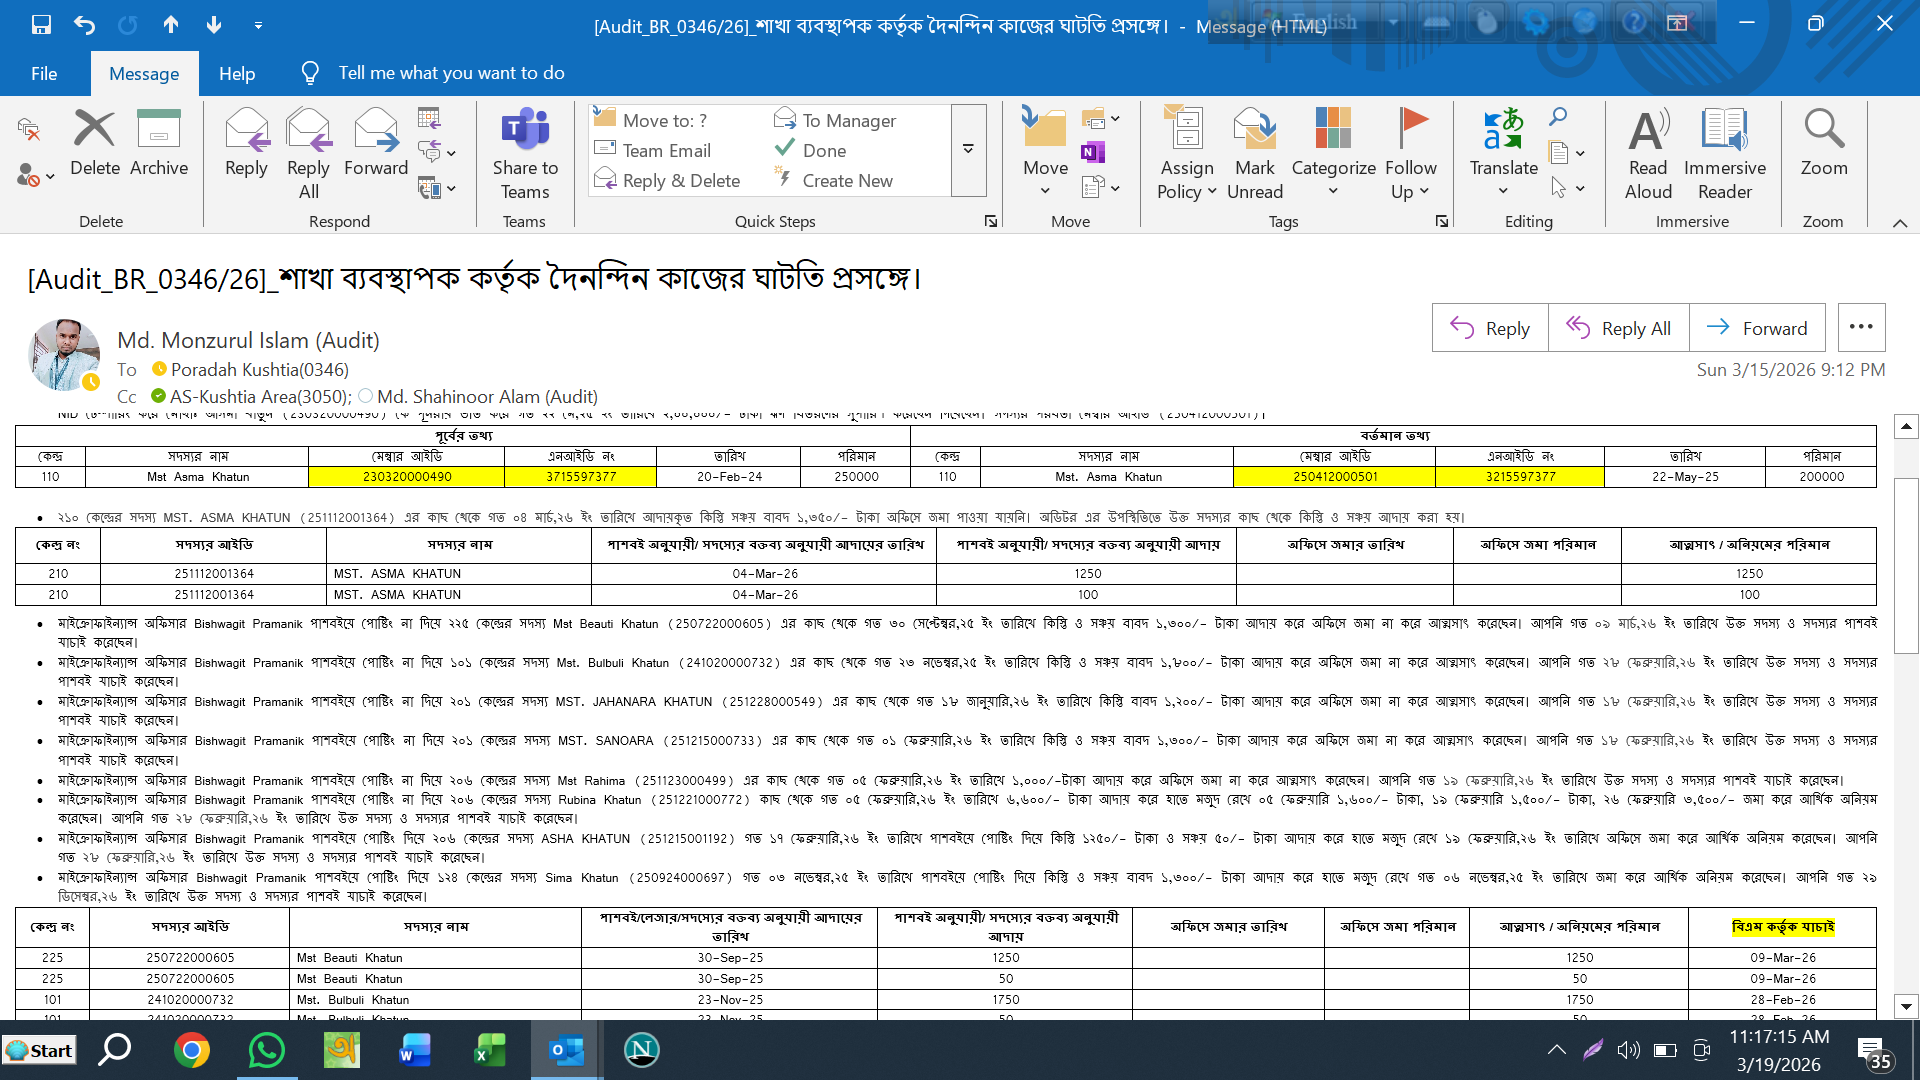Click the Forward button in header
This screenshot has height=1080, width=1920.
click(1757, 328)
